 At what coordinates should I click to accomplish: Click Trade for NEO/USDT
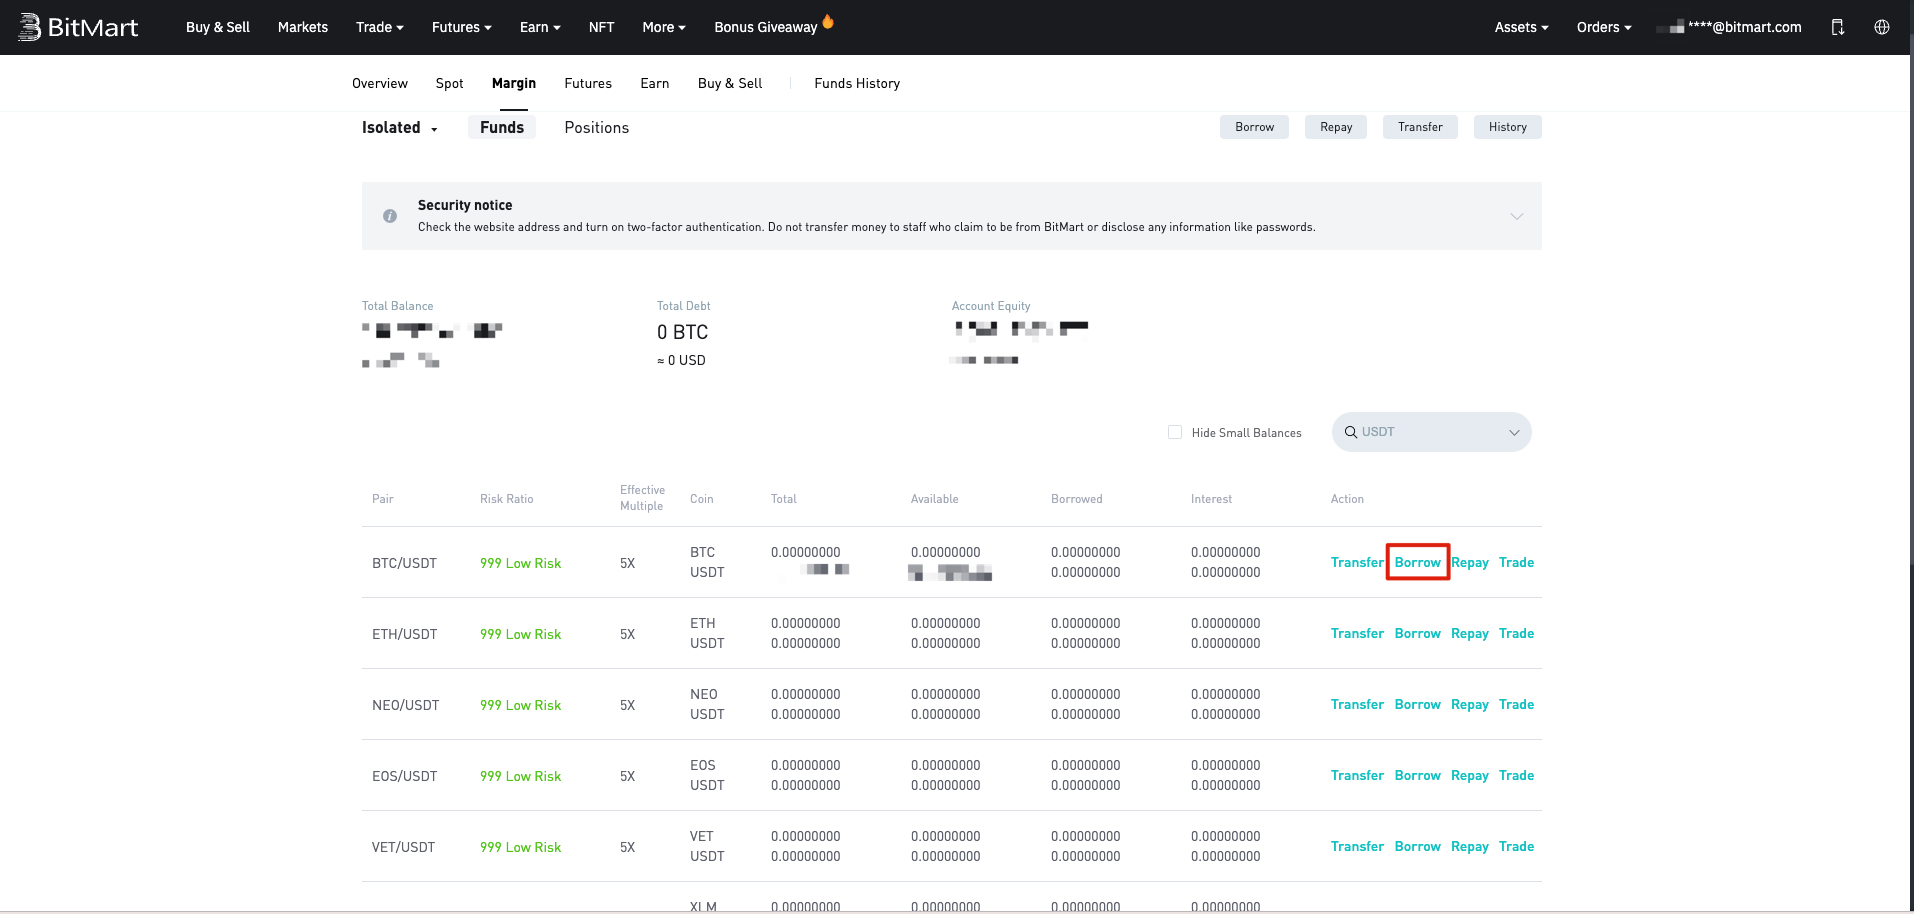pyautogui.click(x=1516, y=704)
